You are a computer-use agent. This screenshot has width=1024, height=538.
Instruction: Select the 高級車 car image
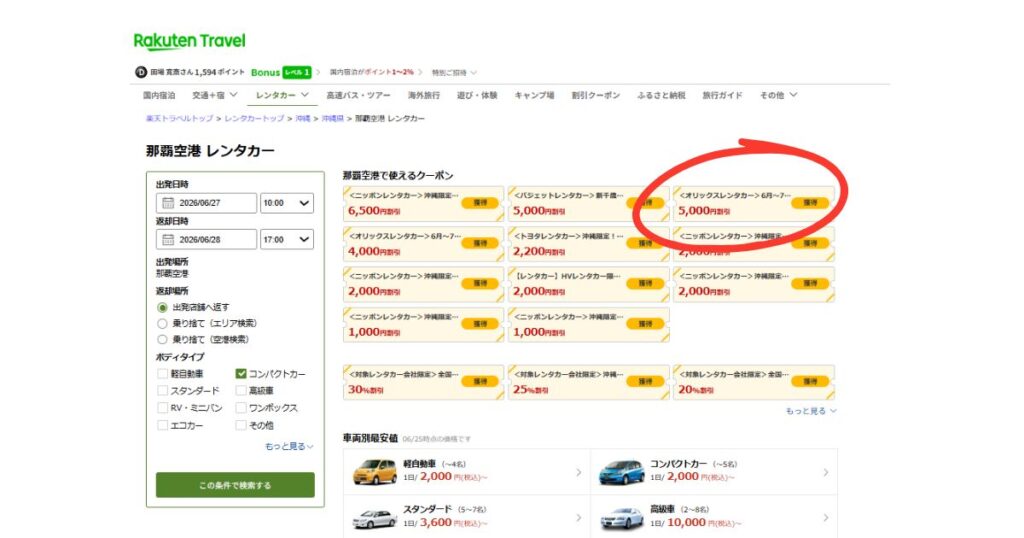coord(622,518)
